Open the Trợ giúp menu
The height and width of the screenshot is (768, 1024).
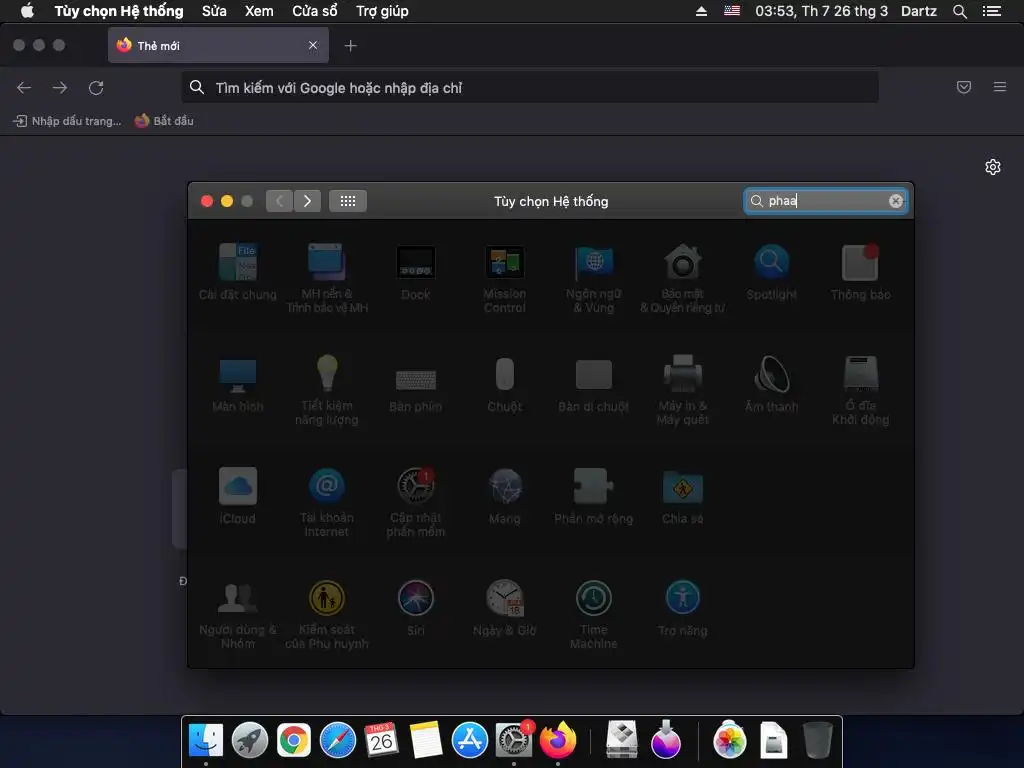(x=382, y=11)
